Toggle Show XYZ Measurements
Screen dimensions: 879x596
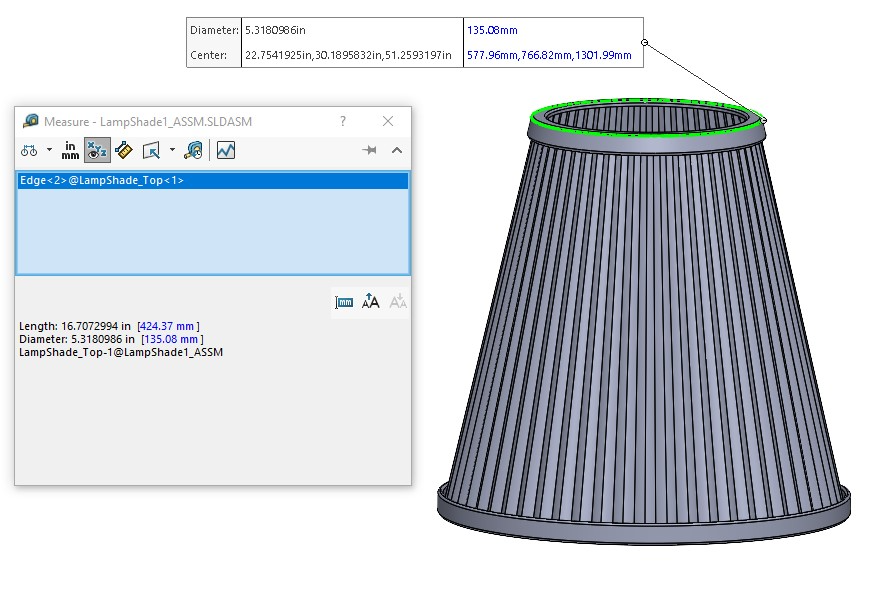tap(97, 150)
